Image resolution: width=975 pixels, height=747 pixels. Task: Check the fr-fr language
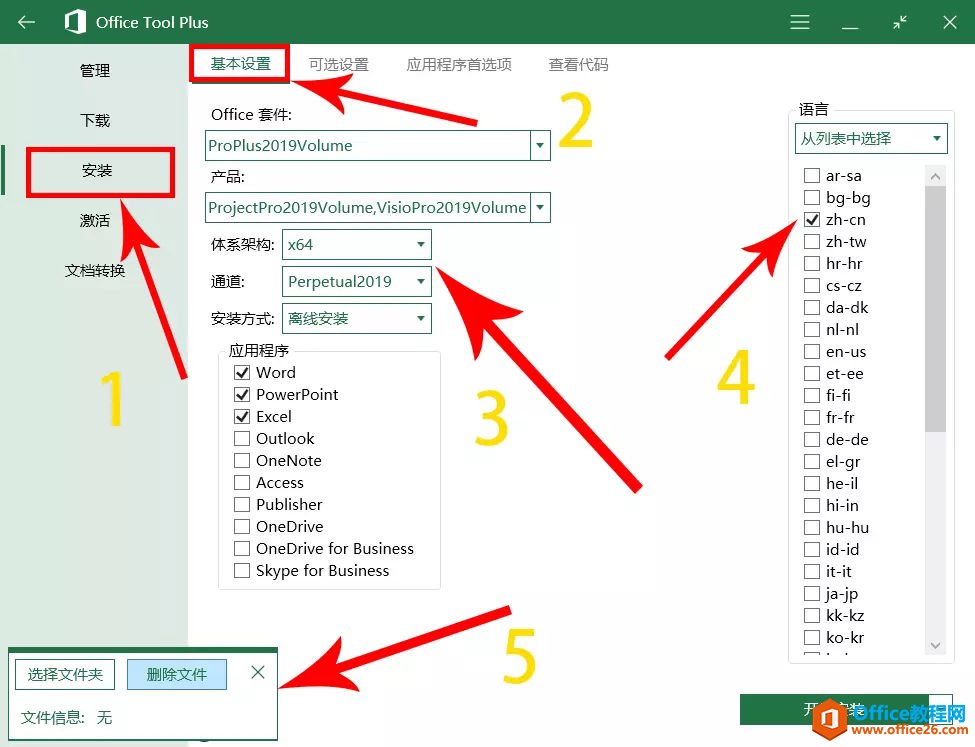(811, 417)
